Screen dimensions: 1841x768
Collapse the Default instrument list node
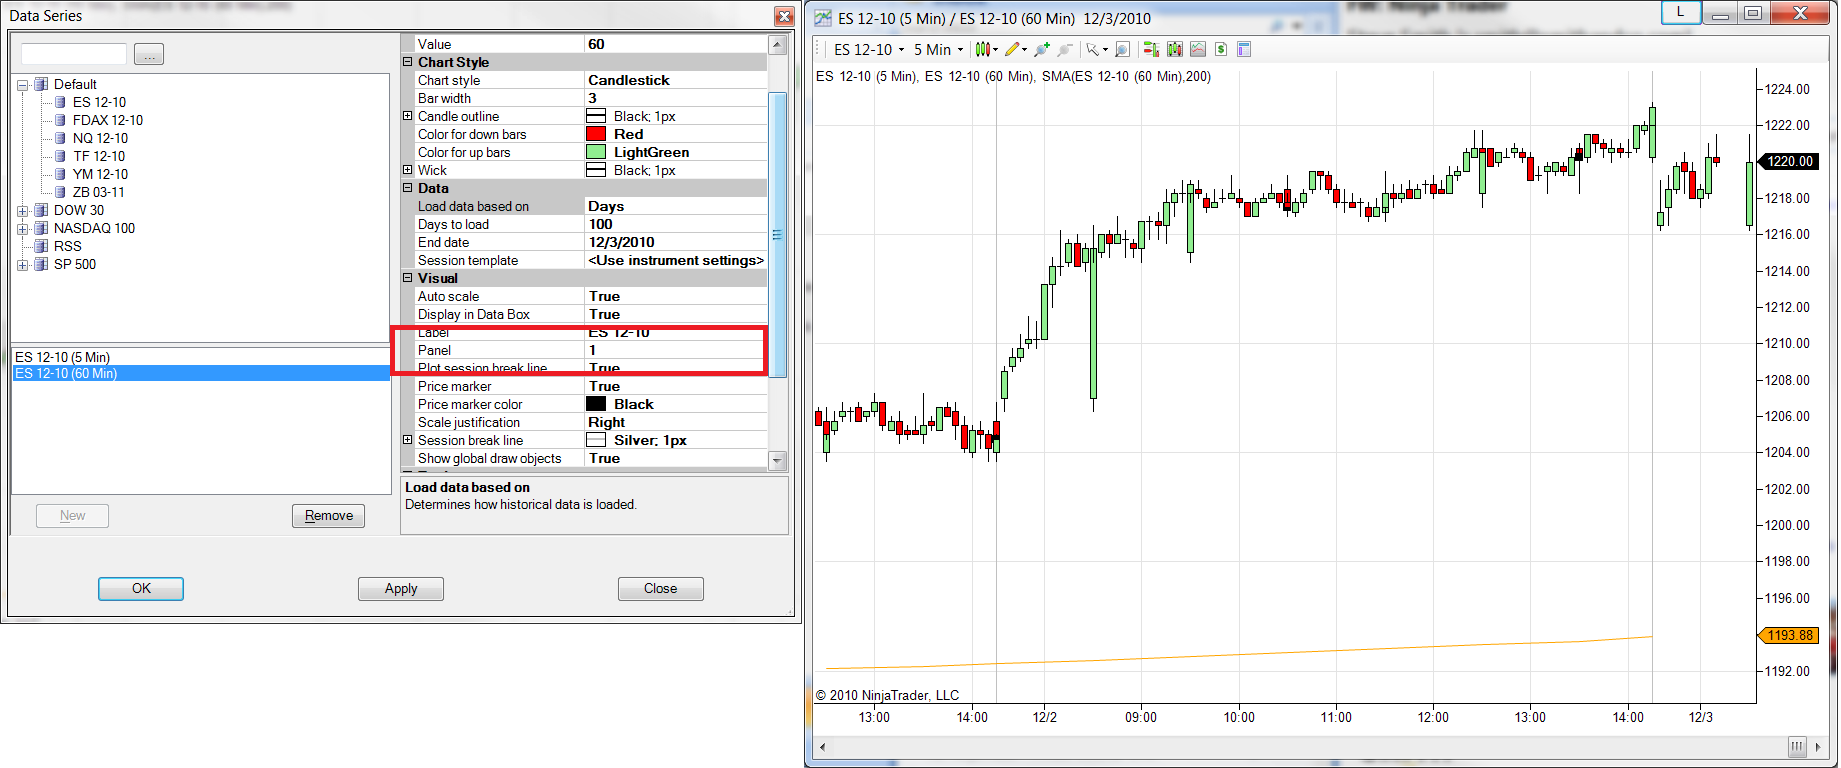23,85
